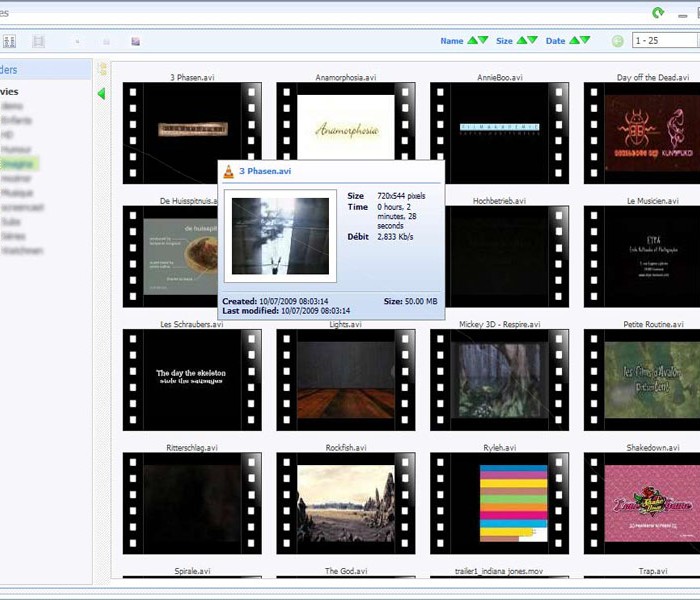This screenshot has height=600, width=700.
Task: Sort by Name descending arrow
Action: point(483,40)
